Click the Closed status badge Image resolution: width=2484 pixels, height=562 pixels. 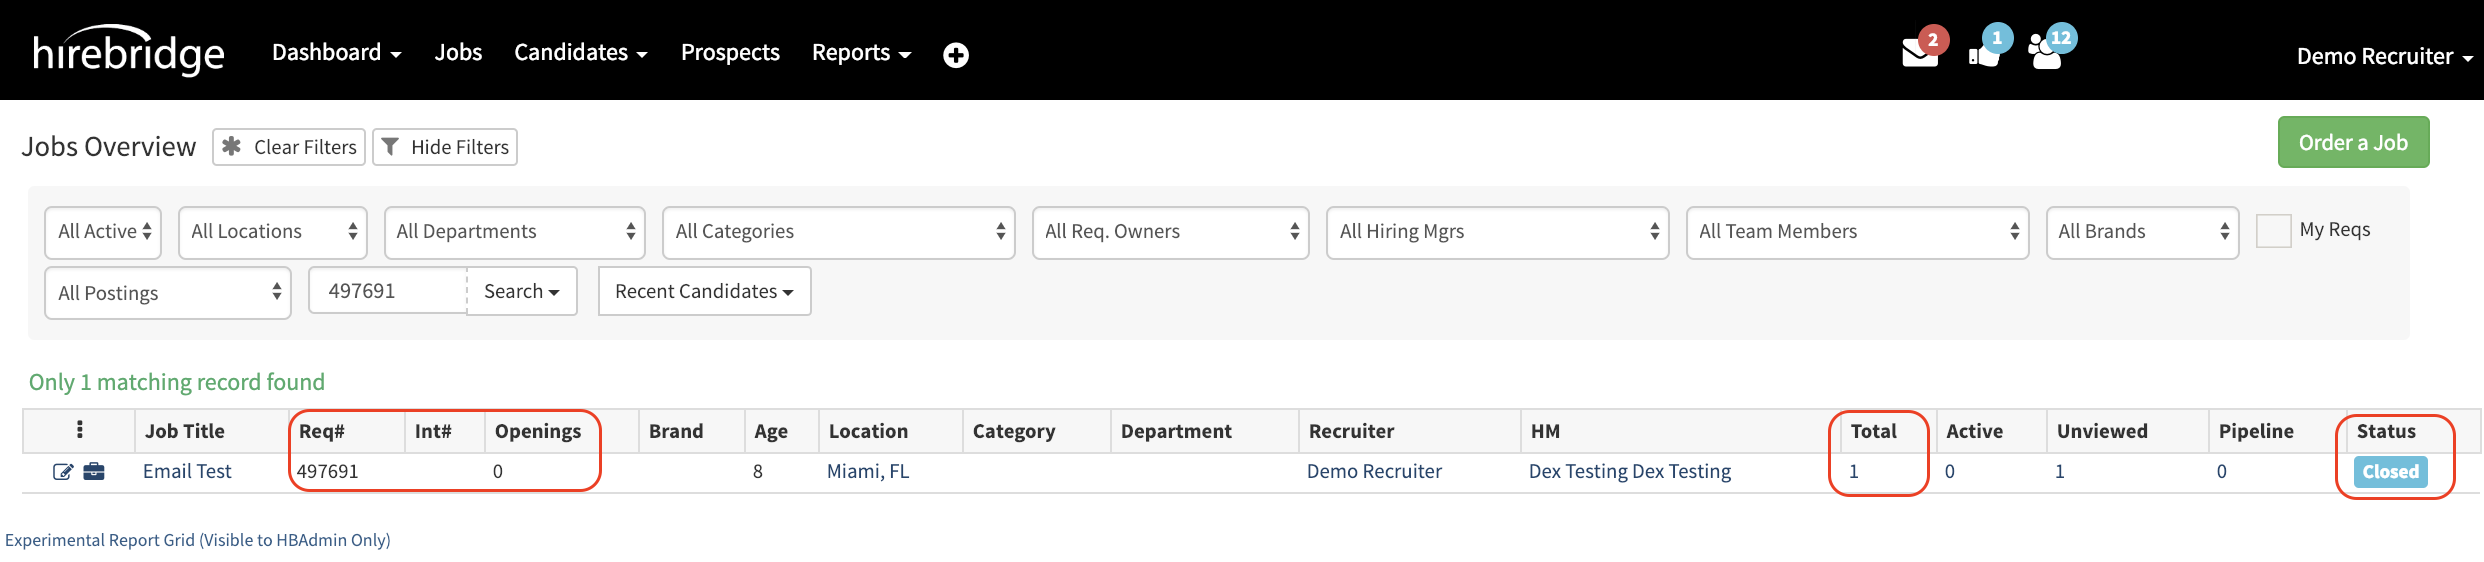(2390, 472)
